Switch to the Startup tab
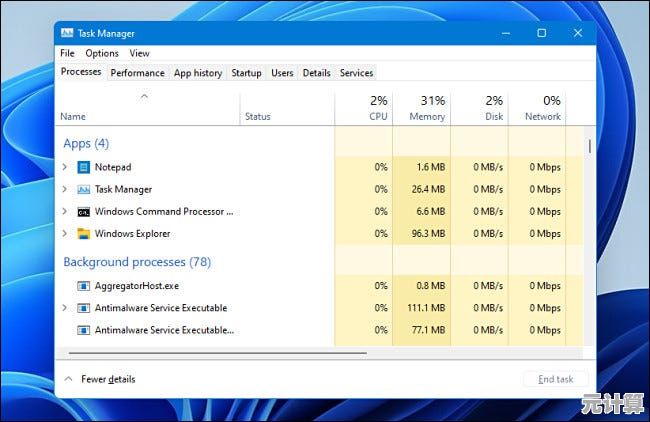Viewport: 650px width, 422px height. (246, 73)
